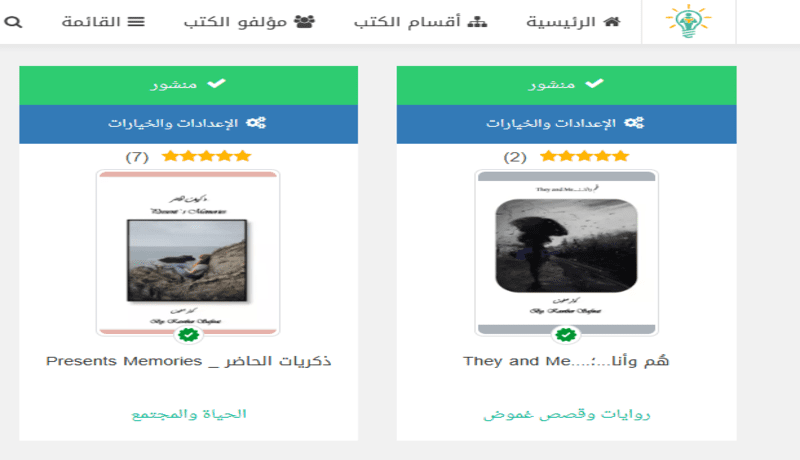Viewport: 800px width, 460px height.
Task: Toggle منشور status on Presents Memories card
Action: click(188, 85)
